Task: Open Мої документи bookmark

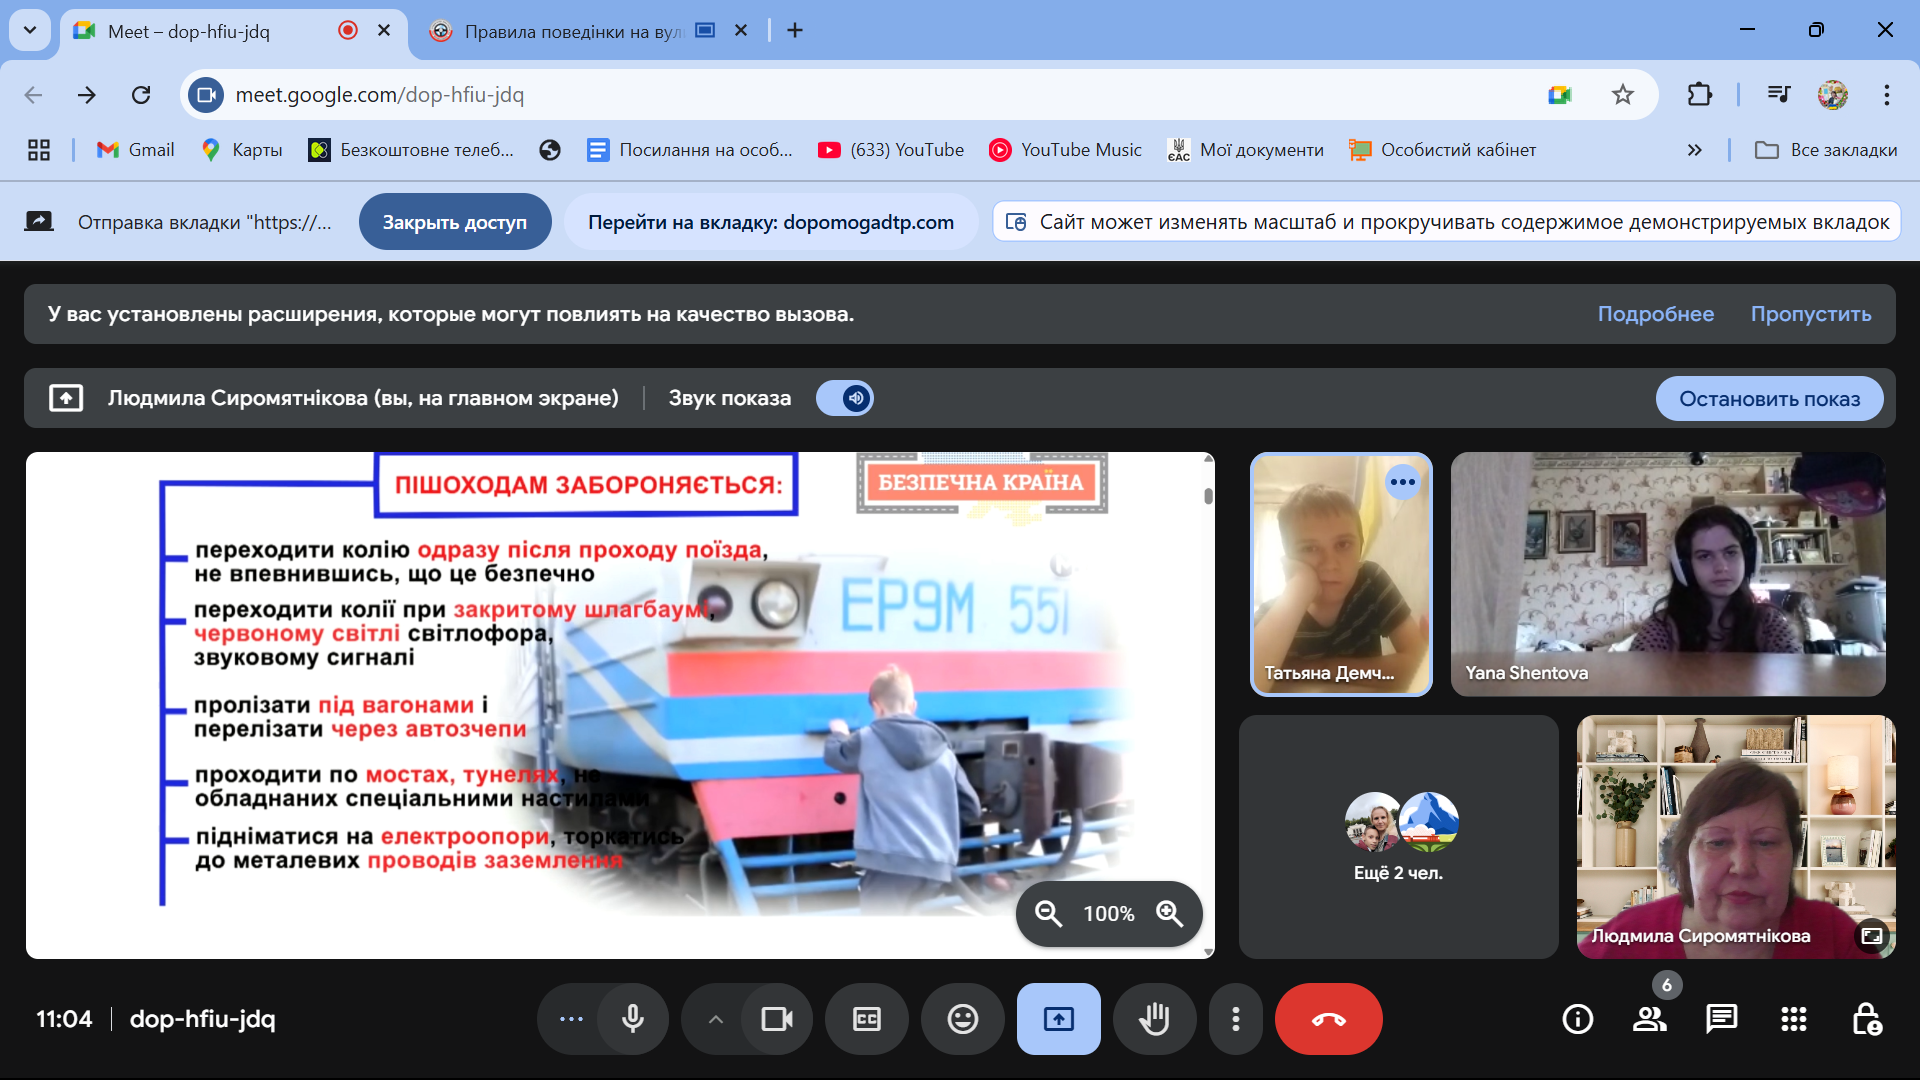Action: [1246, 150]
